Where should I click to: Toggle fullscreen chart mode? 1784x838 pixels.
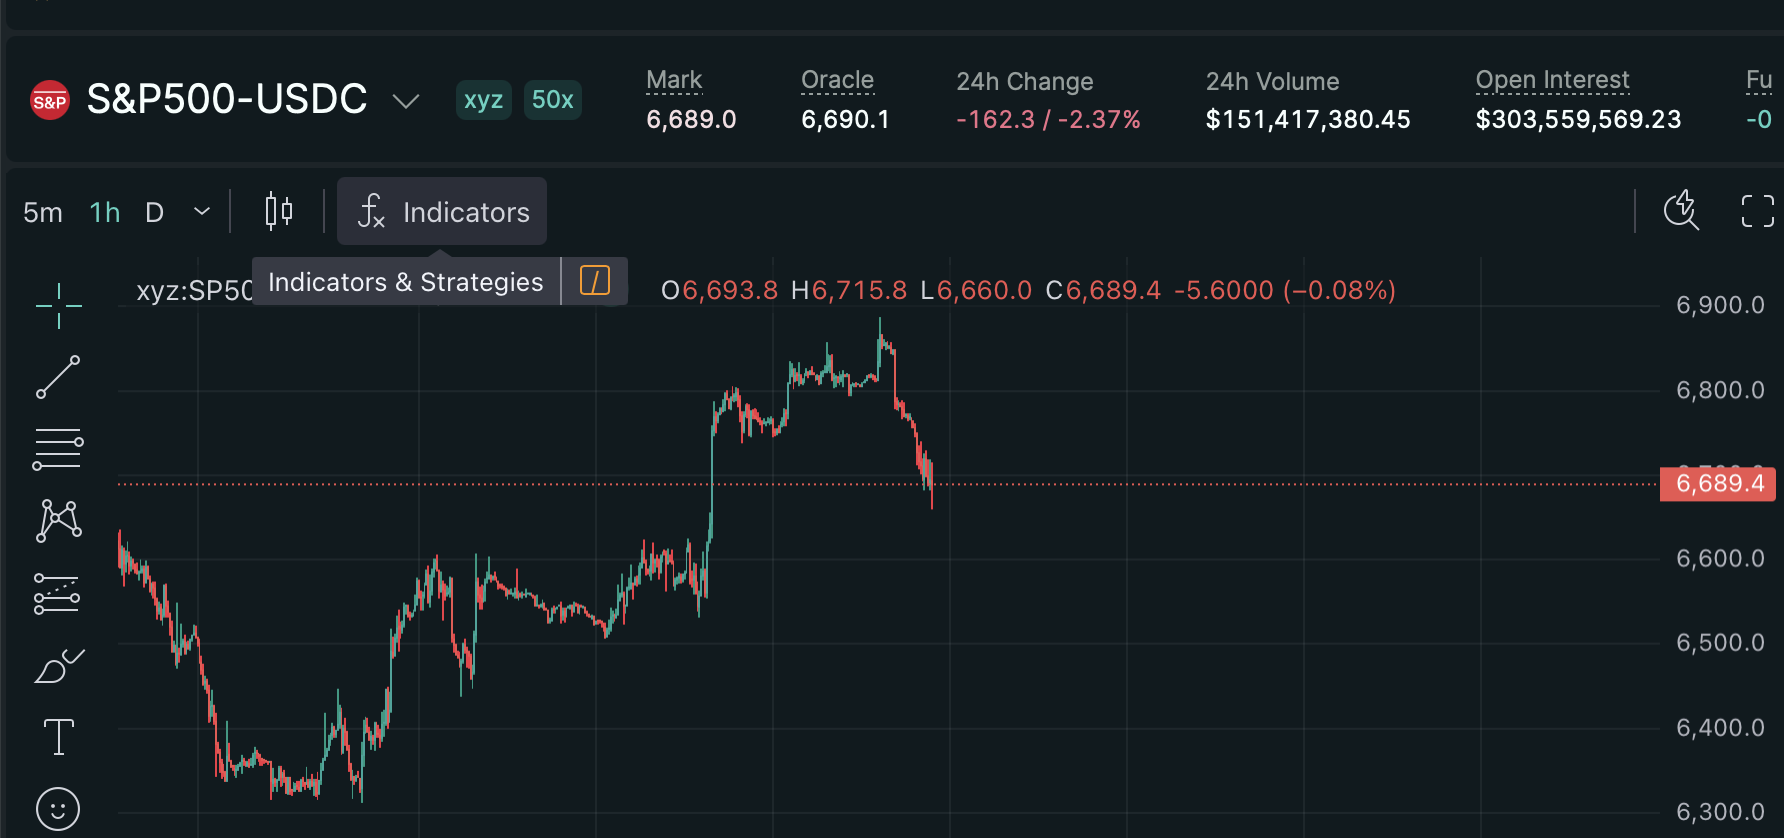point(1757,211)
